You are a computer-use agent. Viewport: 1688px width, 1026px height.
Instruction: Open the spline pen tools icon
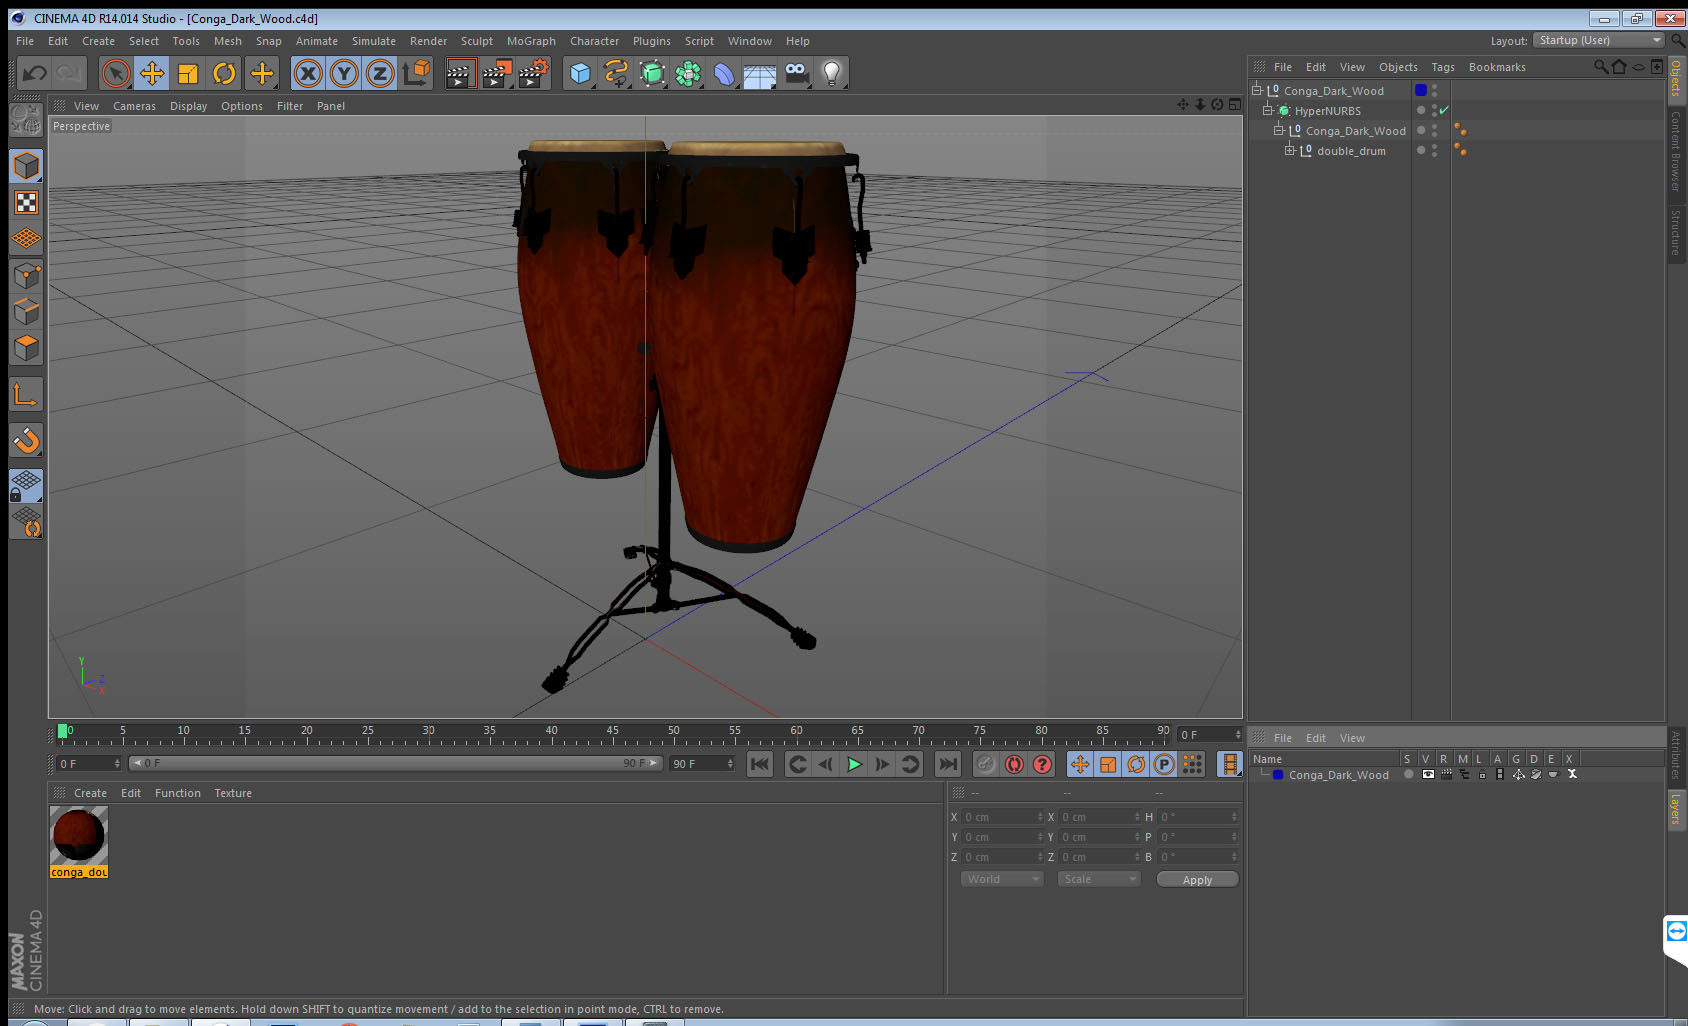616,73
